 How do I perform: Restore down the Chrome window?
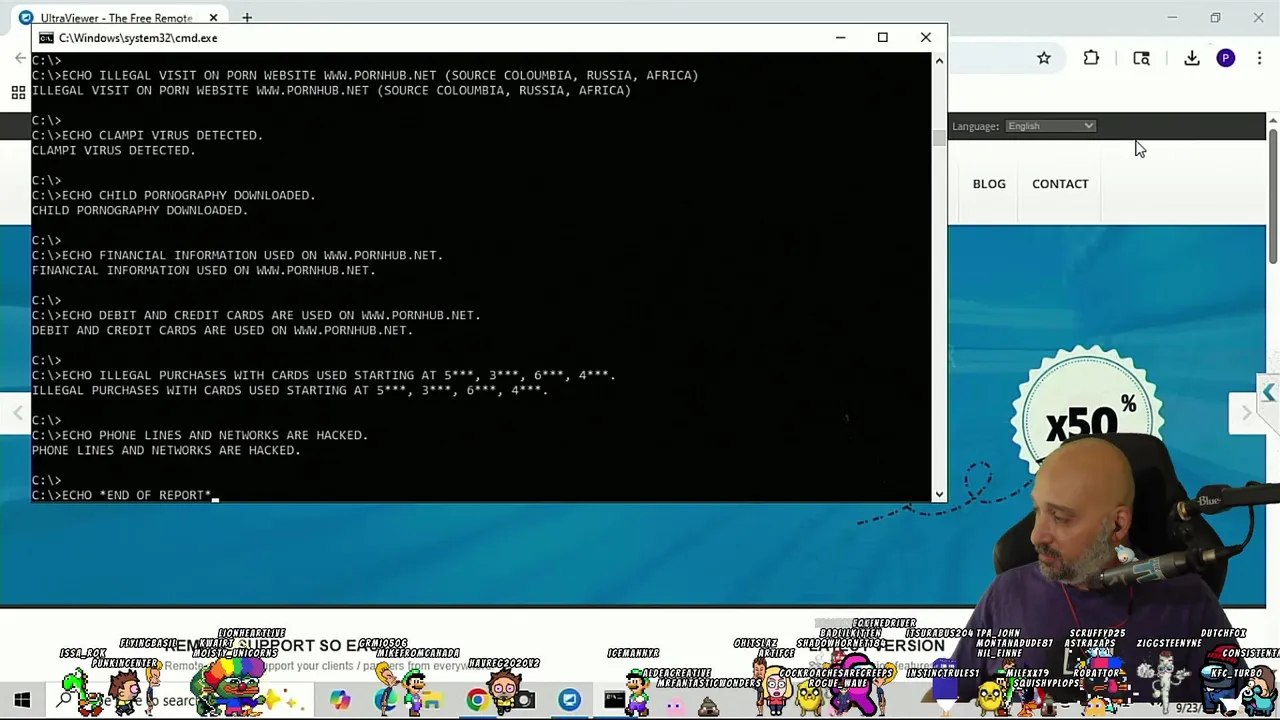pos(1215,17)
